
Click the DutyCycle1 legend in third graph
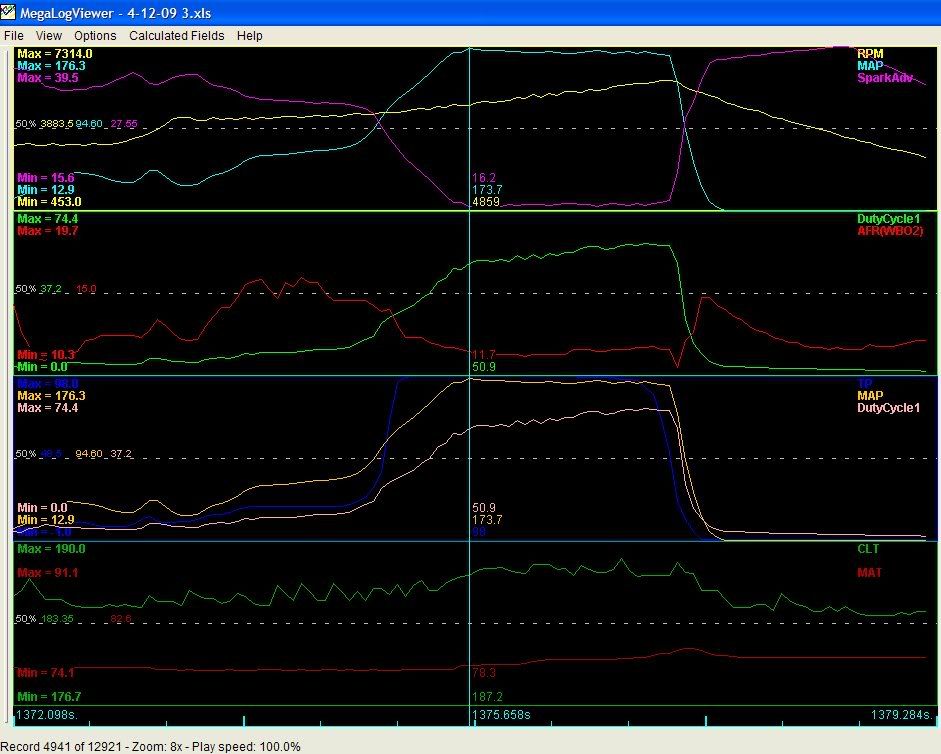pyautogui.click(x=888, y=408)
